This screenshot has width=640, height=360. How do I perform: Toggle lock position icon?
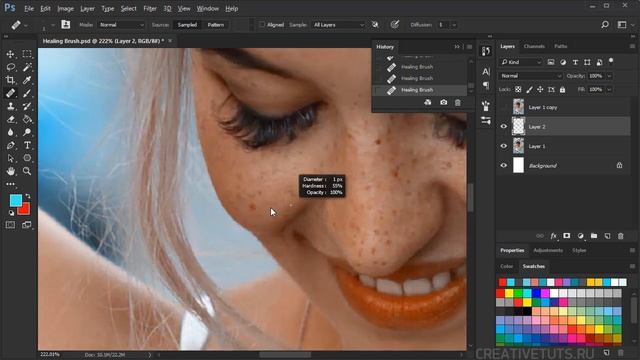(x=540, y=89)
